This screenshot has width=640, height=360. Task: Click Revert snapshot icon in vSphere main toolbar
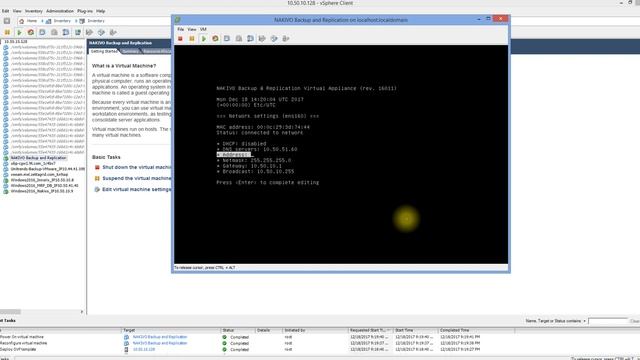[x=54, y=32]
